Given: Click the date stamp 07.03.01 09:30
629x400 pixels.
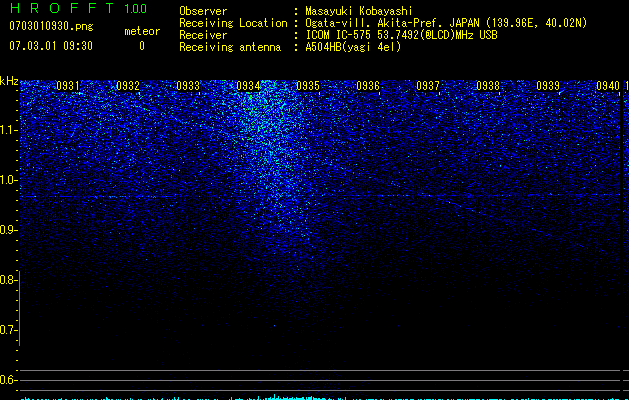Looking at the screenshot, I should [51, 46].
